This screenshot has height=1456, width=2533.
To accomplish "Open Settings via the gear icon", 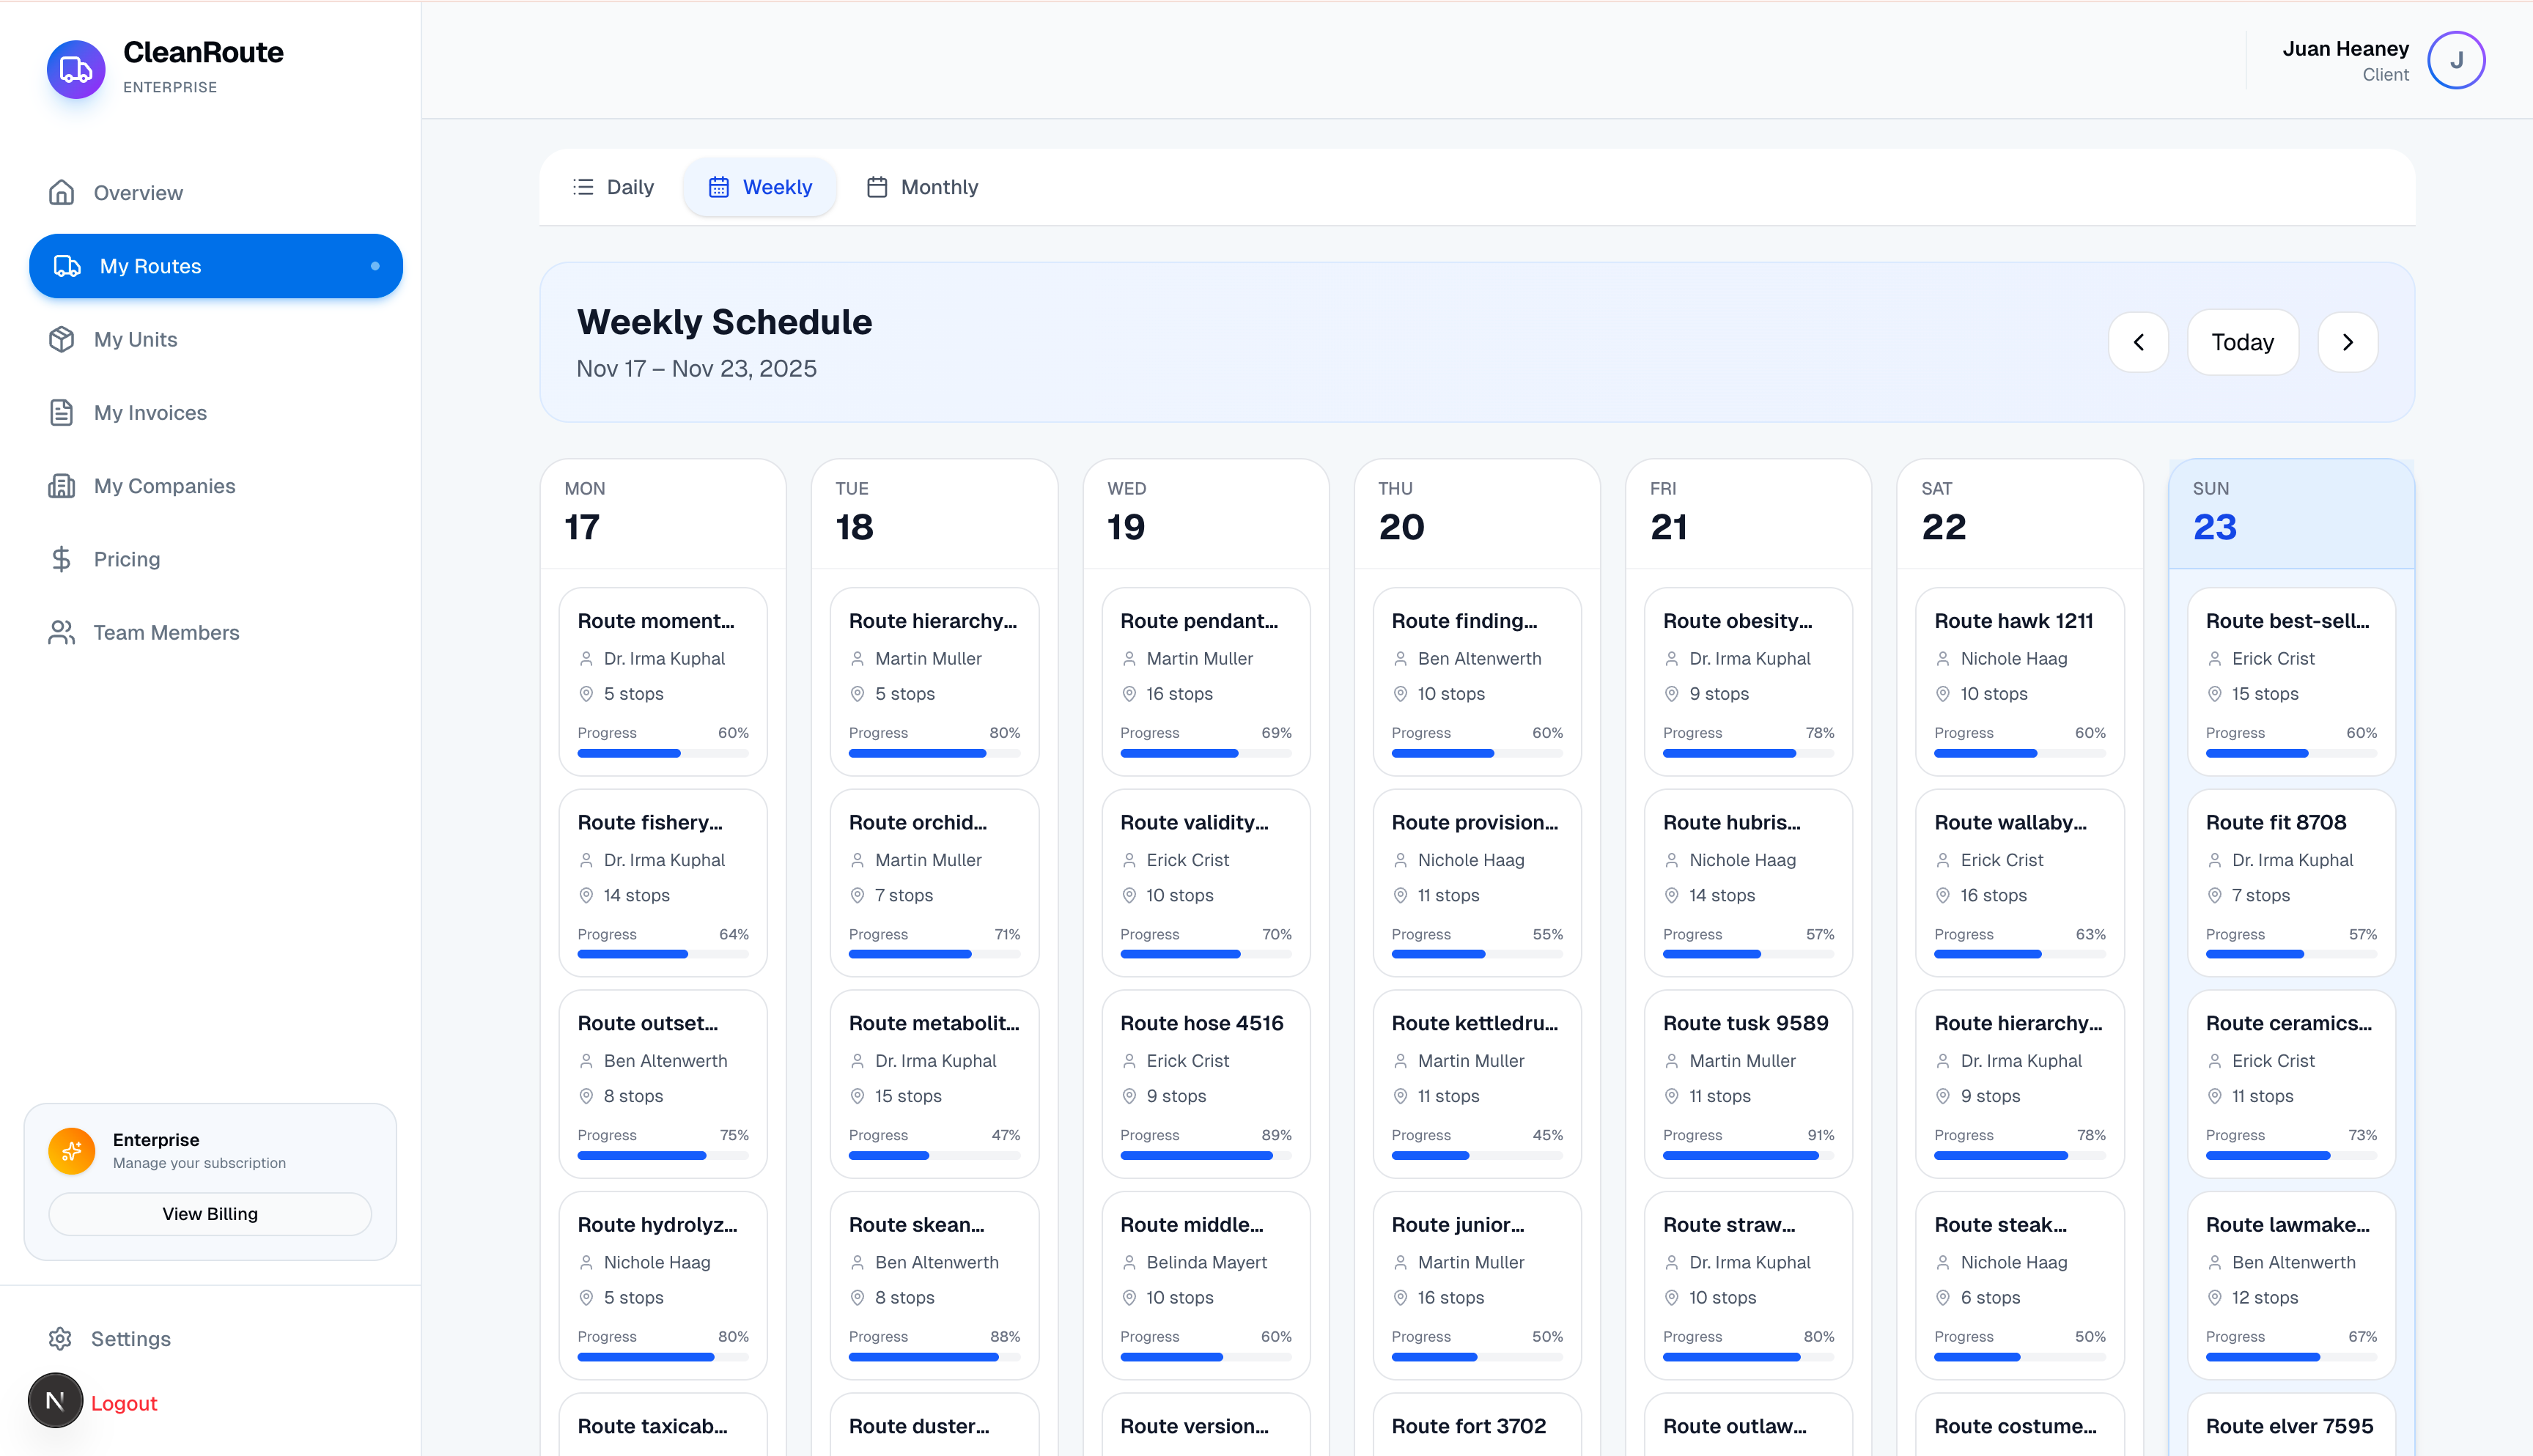I will pyautogui.click(x=61, y=1338).
